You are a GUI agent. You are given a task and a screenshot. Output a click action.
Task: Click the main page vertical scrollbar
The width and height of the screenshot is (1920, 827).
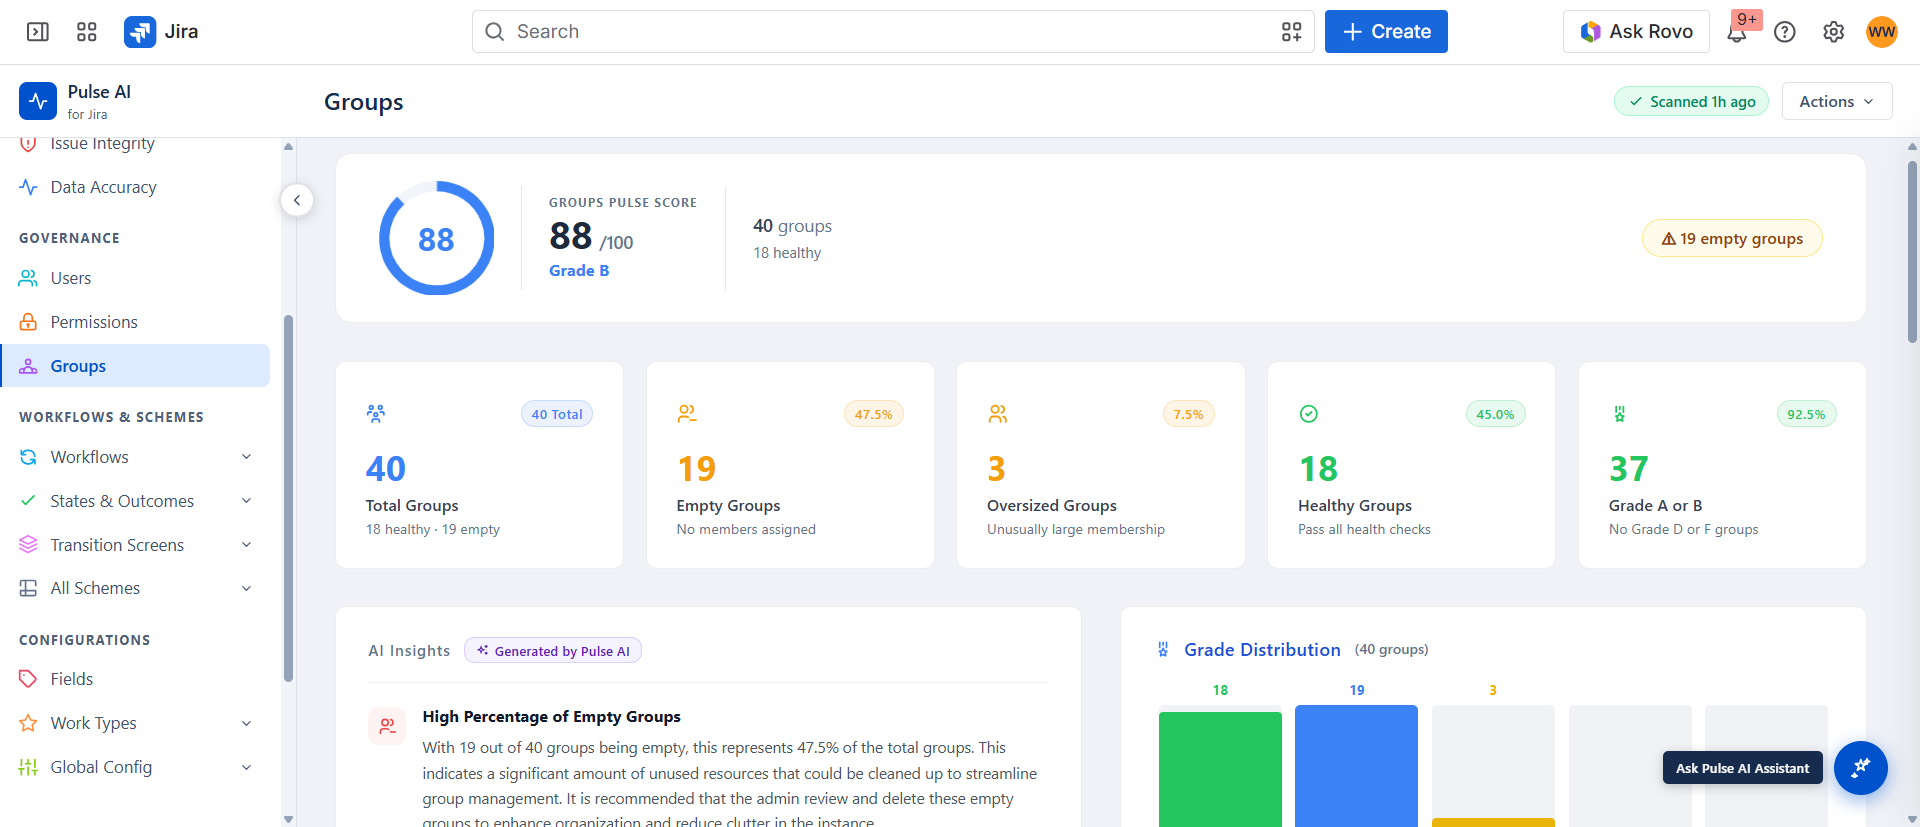1912,252
